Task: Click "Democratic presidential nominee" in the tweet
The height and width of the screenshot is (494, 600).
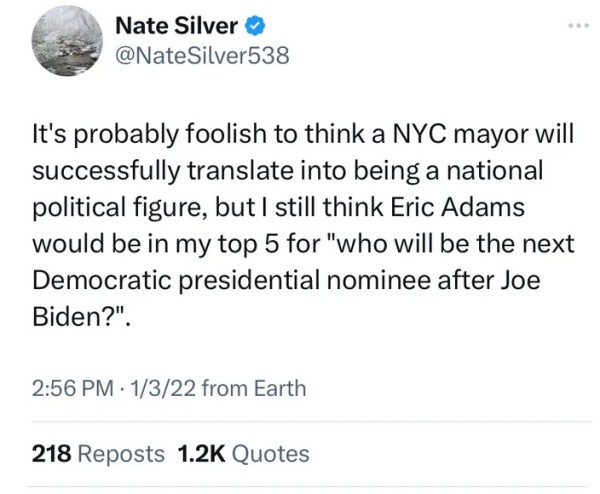Action: click(270, 281)
